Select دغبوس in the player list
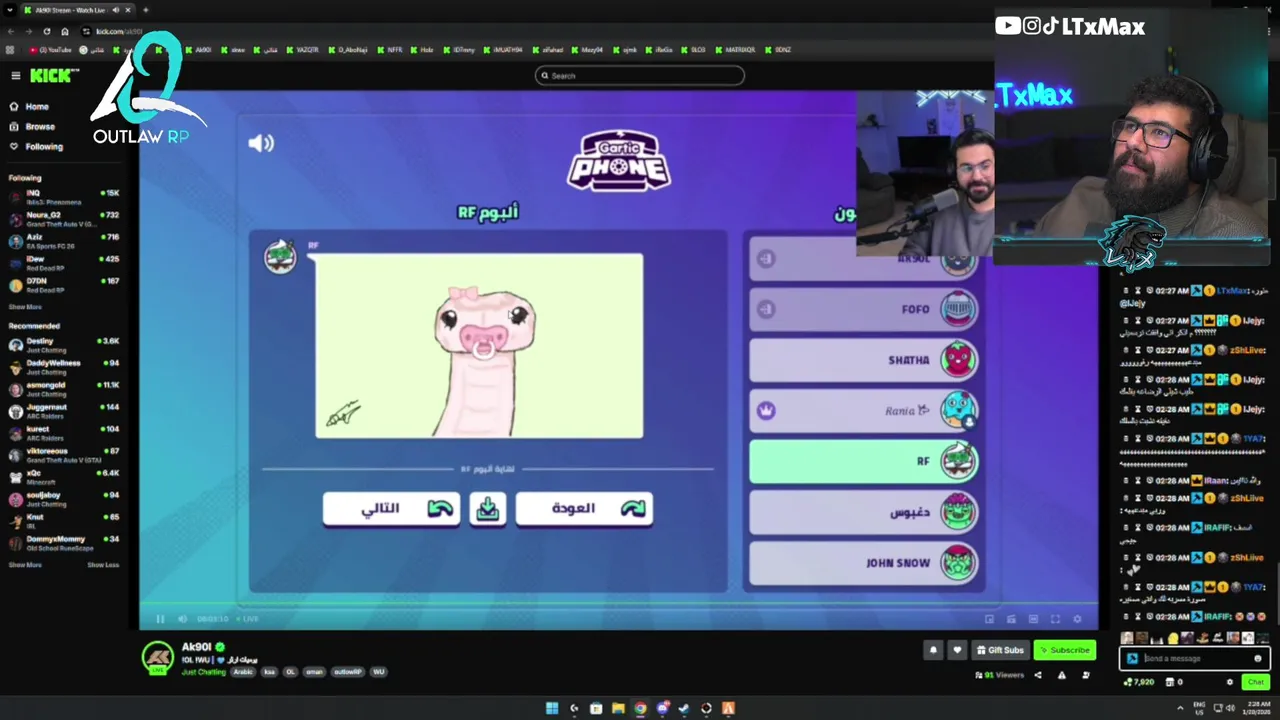The image size is (1280, 720). (x=864, y=512)
